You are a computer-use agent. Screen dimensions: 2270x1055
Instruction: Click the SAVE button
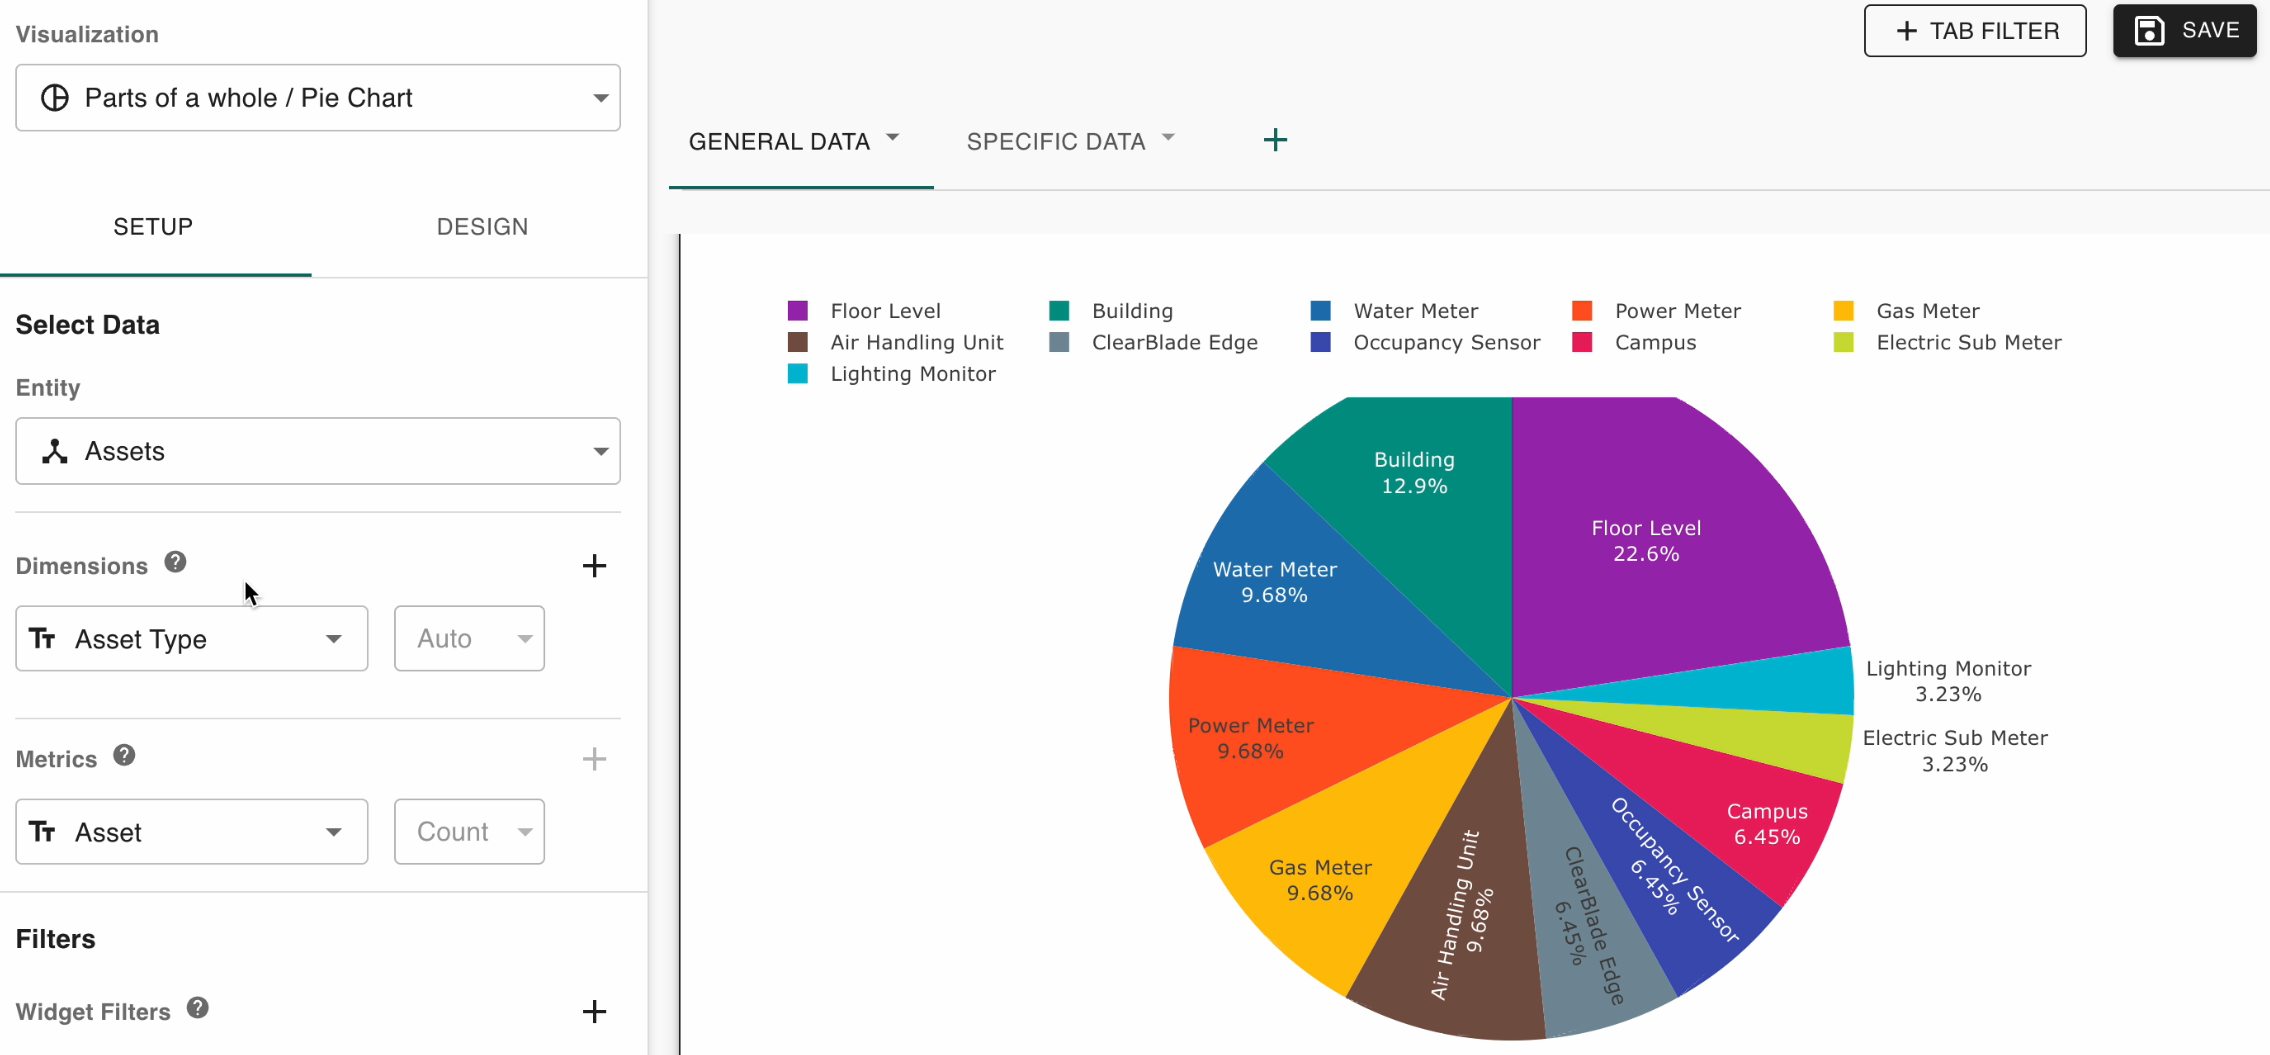[x=2184, y=31]
